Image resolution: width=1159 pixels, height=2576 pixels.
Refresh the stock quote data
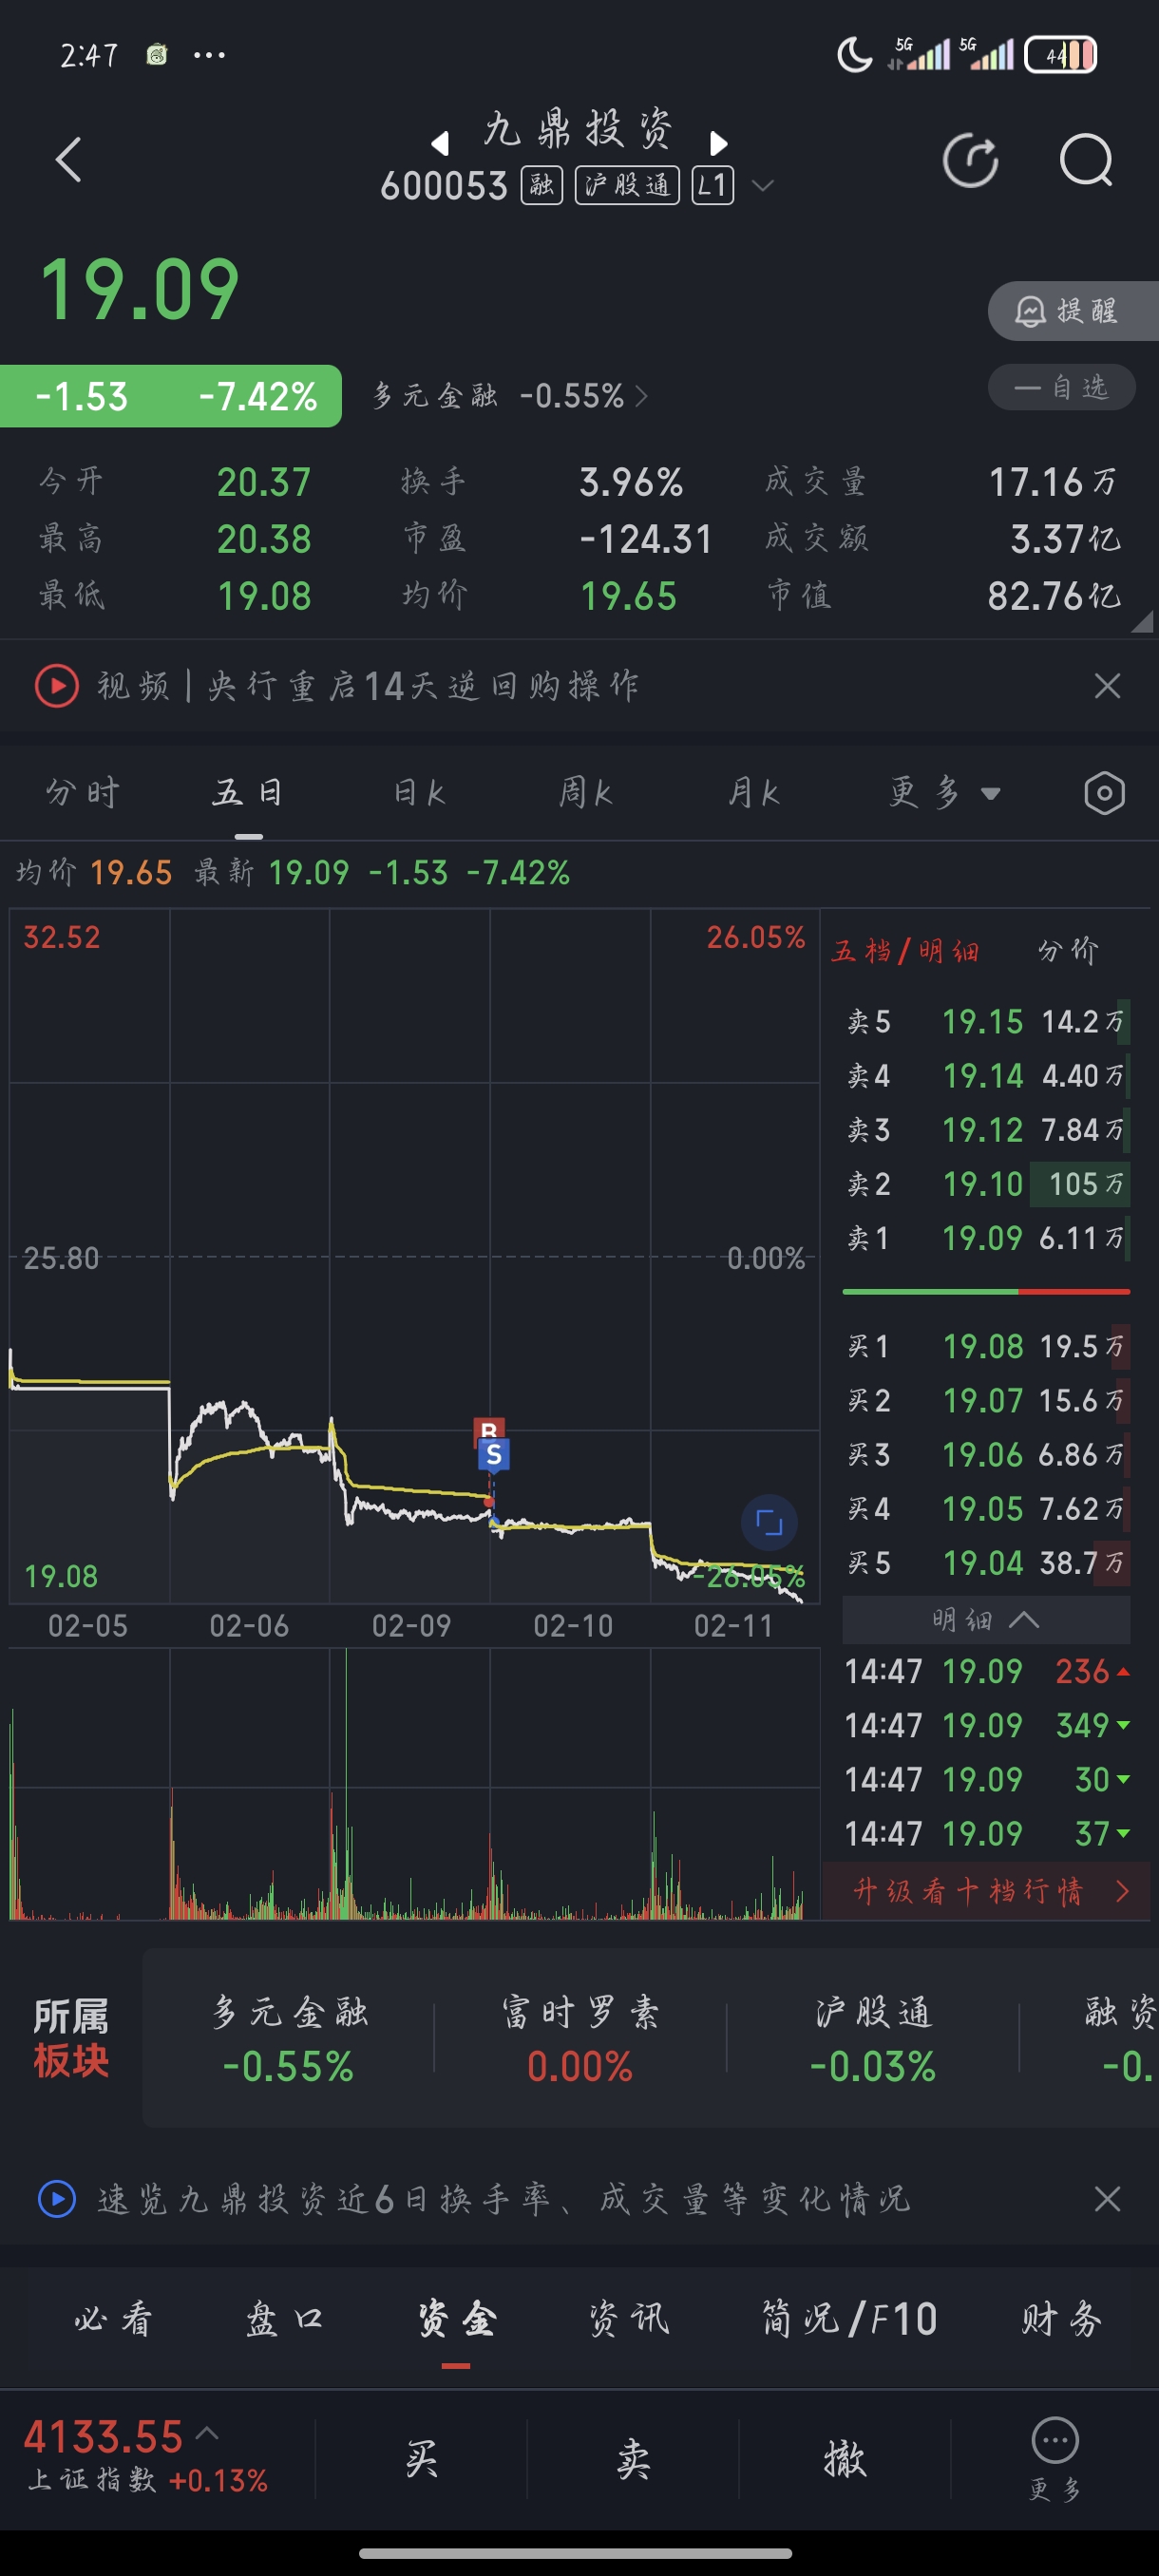(970, 161)
